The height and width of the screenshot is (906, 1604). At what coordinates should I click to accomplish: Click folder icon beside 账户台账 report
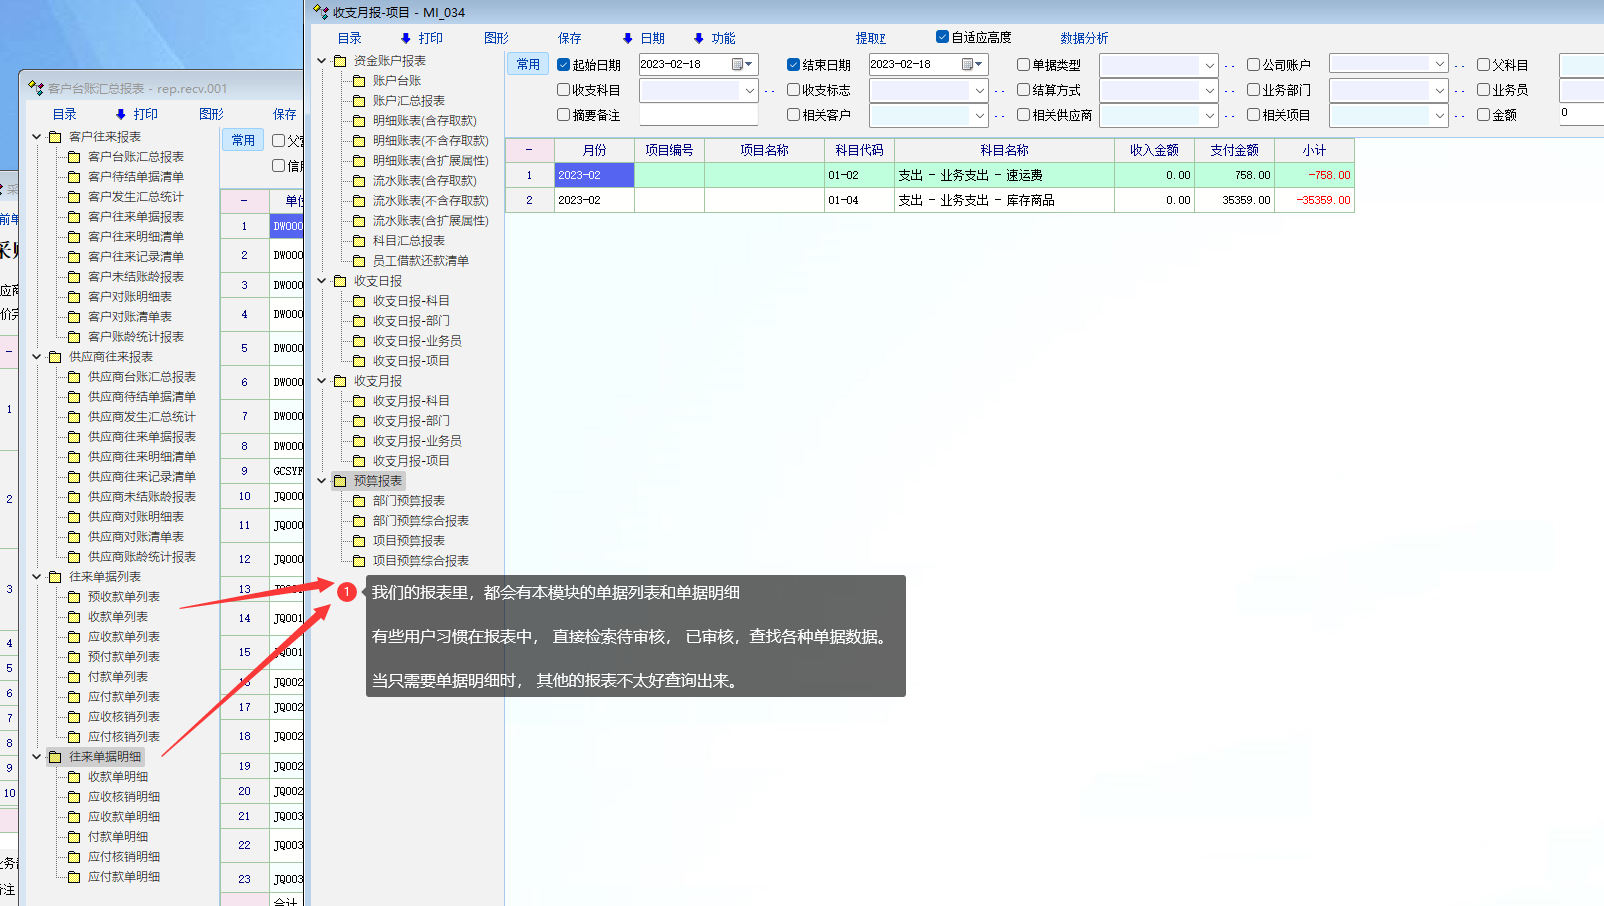coord(359,81)
